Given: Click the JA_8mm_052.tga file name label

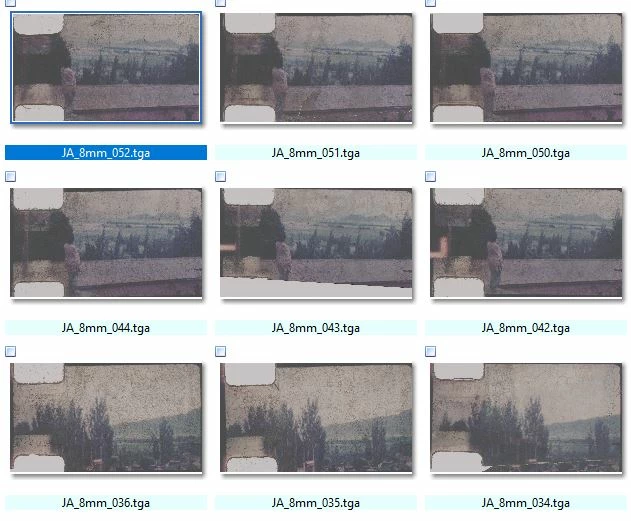Looking at the screenshot, I should pyautogui.click(x=106, y=153).
